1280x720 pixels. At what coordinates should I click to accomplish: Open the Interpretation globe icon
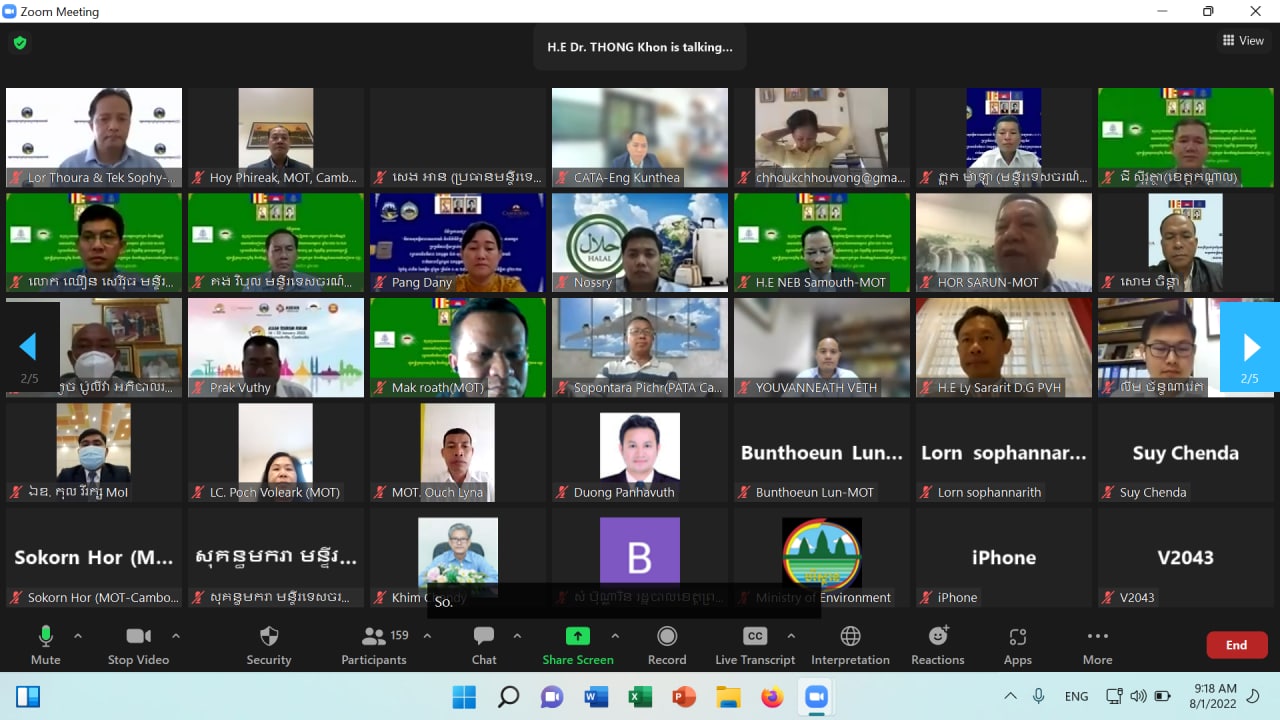coord(850,645)
